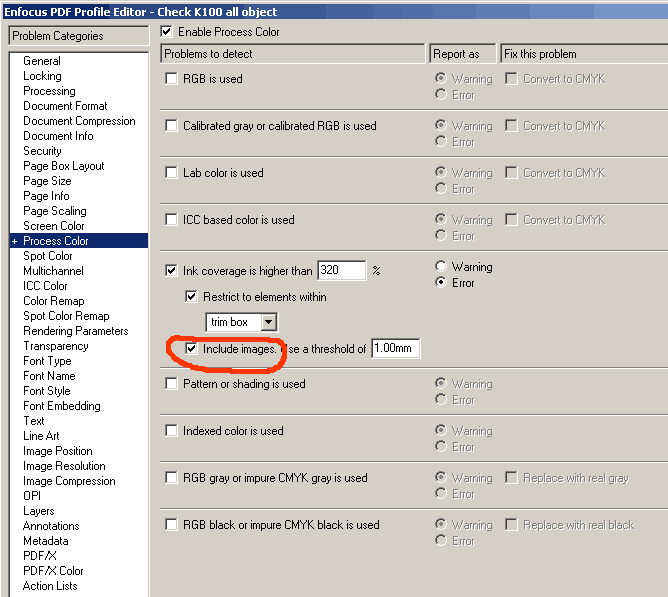Select the Layers category
Viewport: 668px width, 597px height.
(39, 511)
